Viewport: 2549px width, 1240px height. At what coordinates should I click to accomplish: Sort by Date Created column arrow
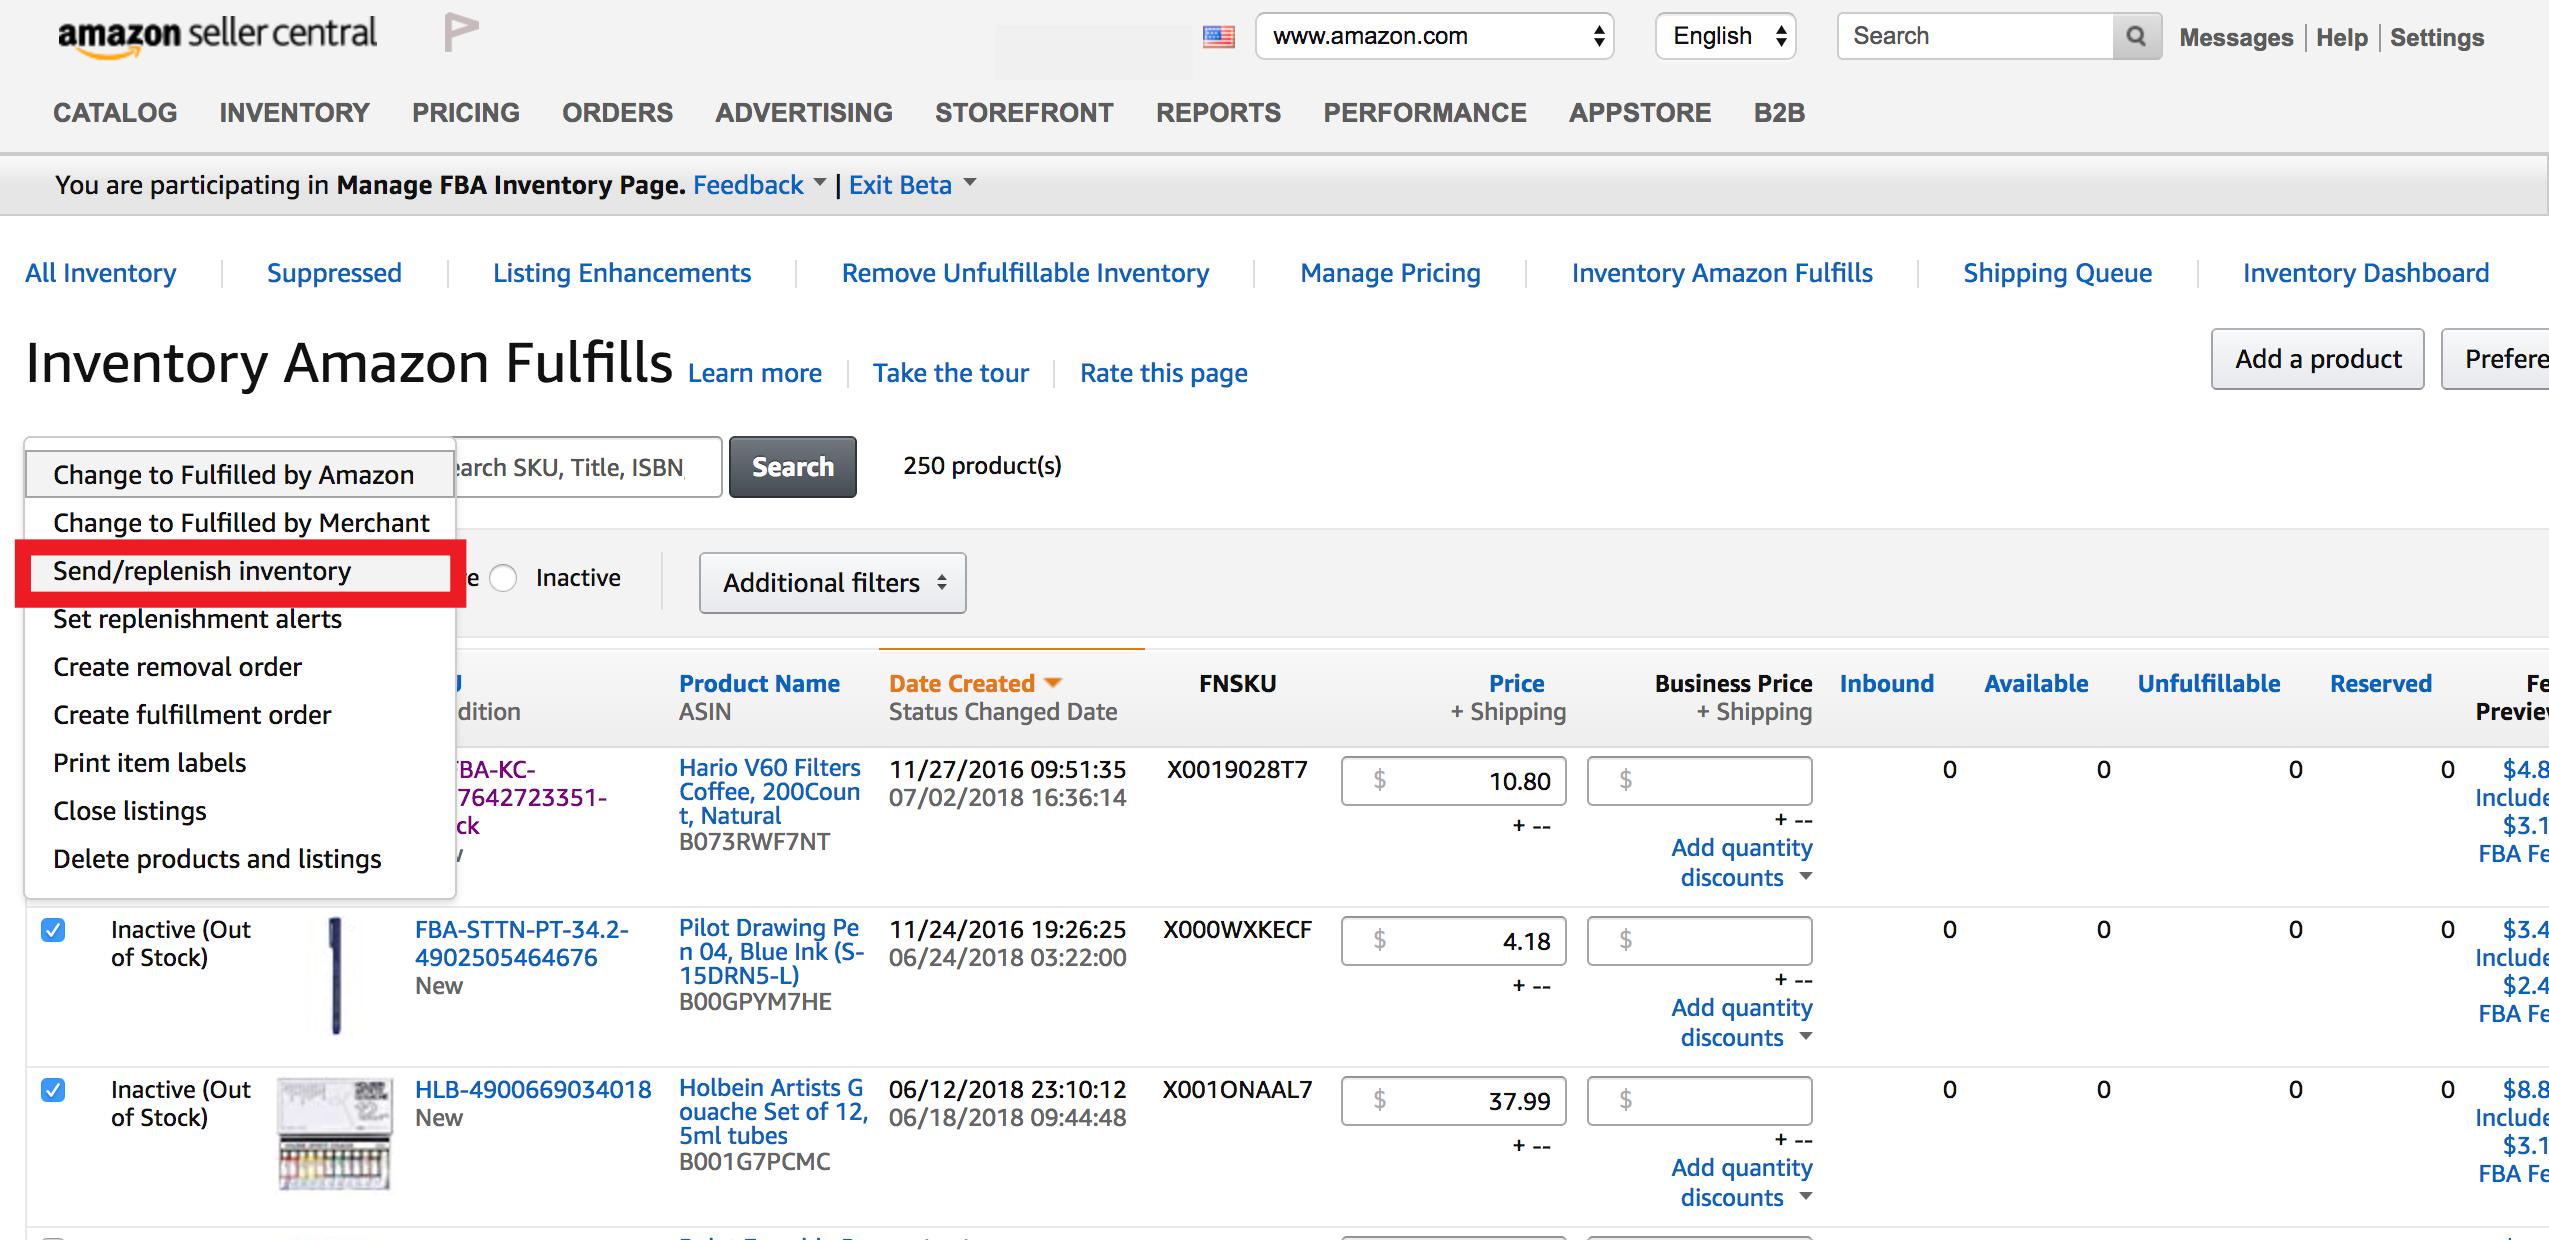pos(1052,683)
